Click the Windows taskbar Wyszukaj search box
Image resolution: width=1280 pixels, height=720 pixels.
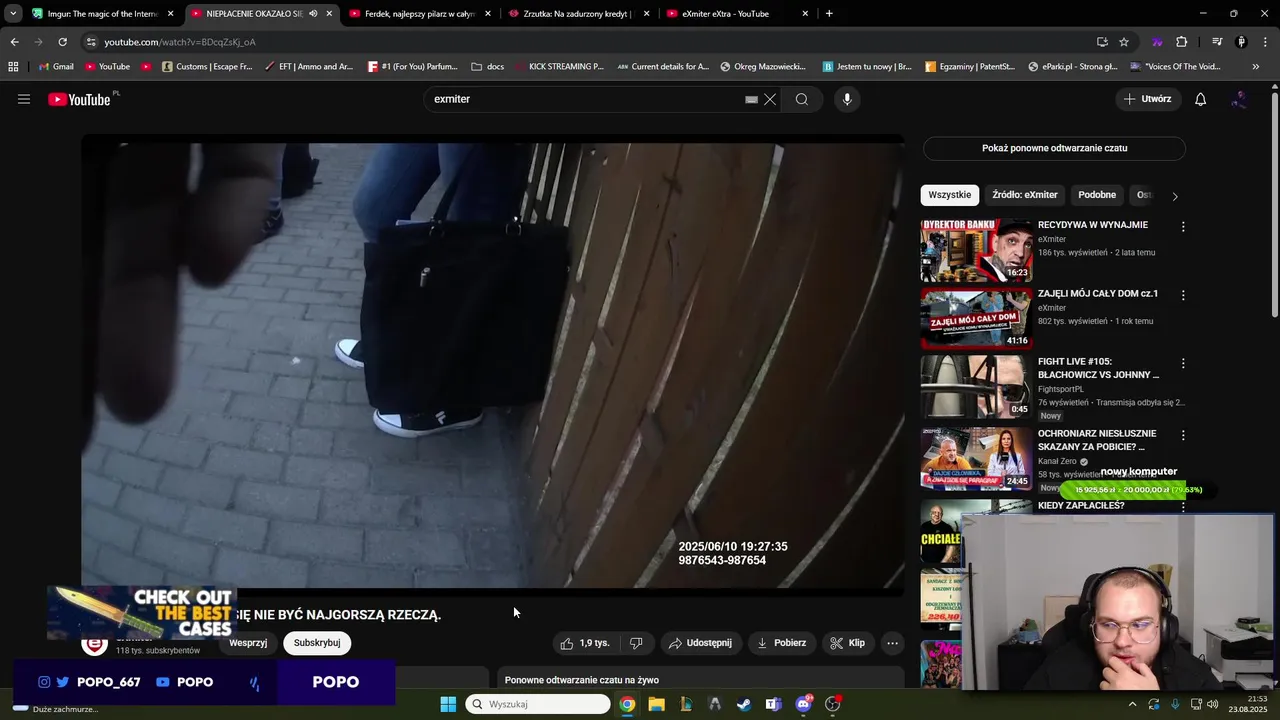[538, 704]
